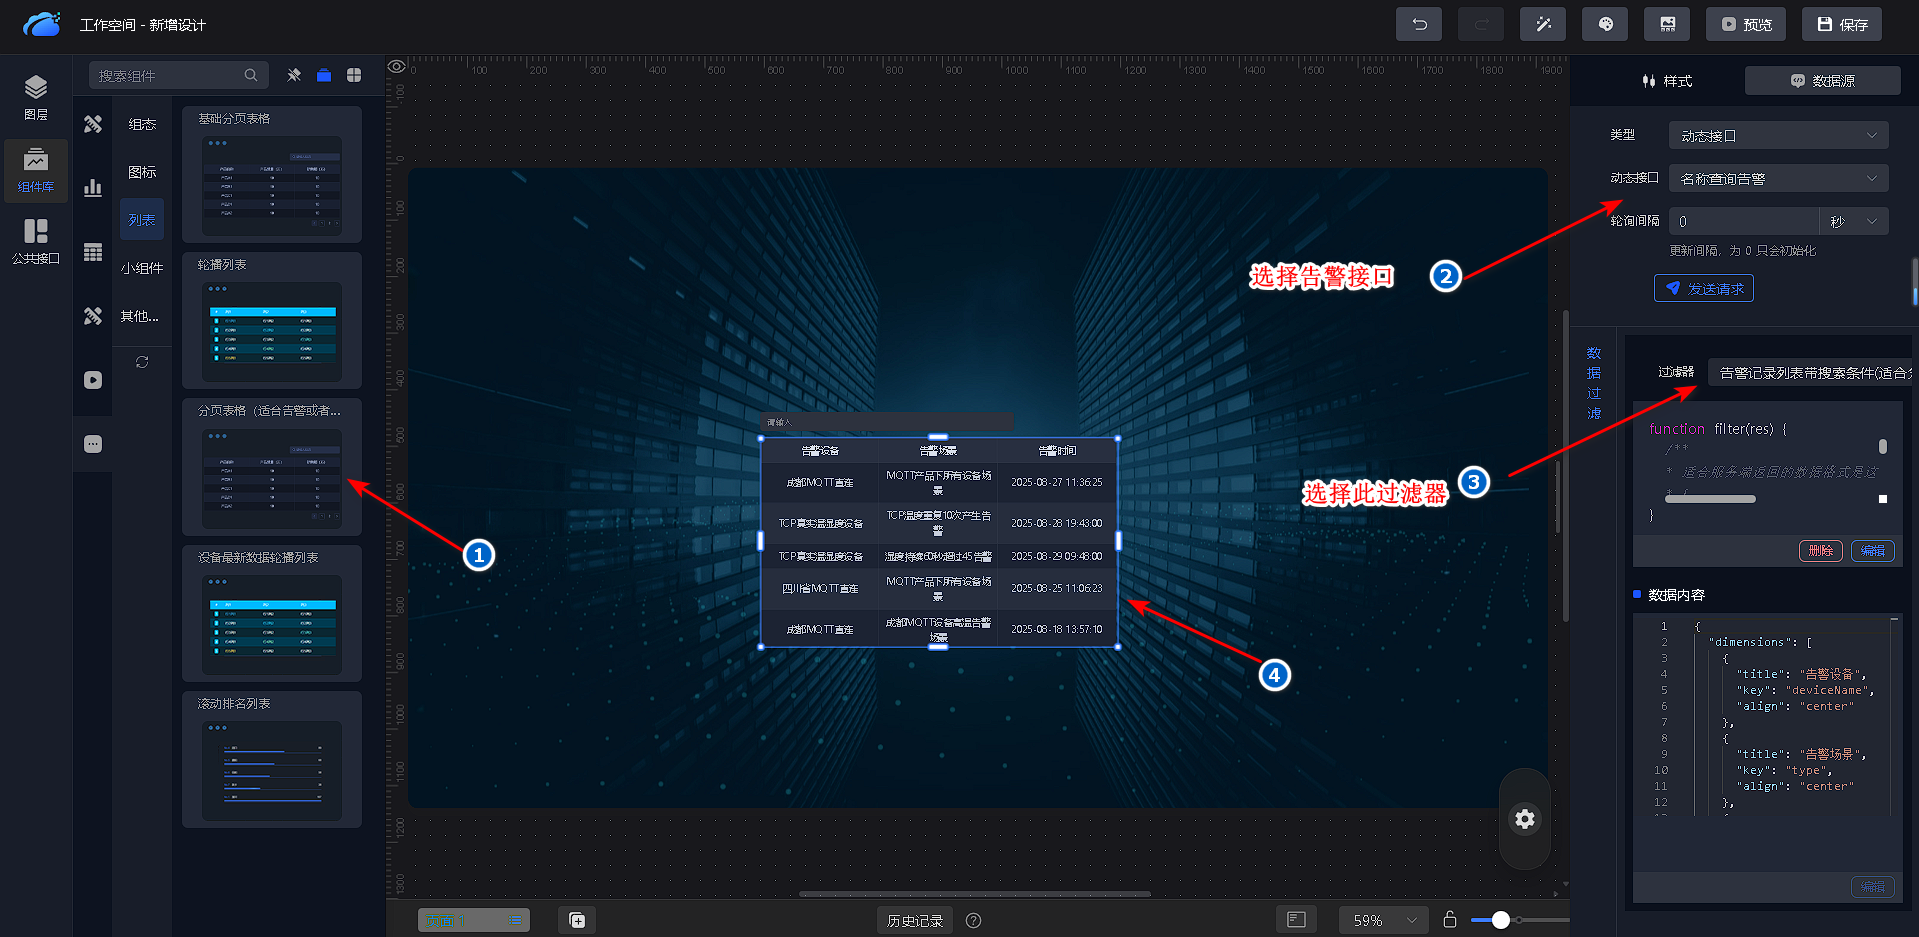Click the 发送请求 button
Viewport: 1919px width, 937px height.
(x=1703, y=289)
